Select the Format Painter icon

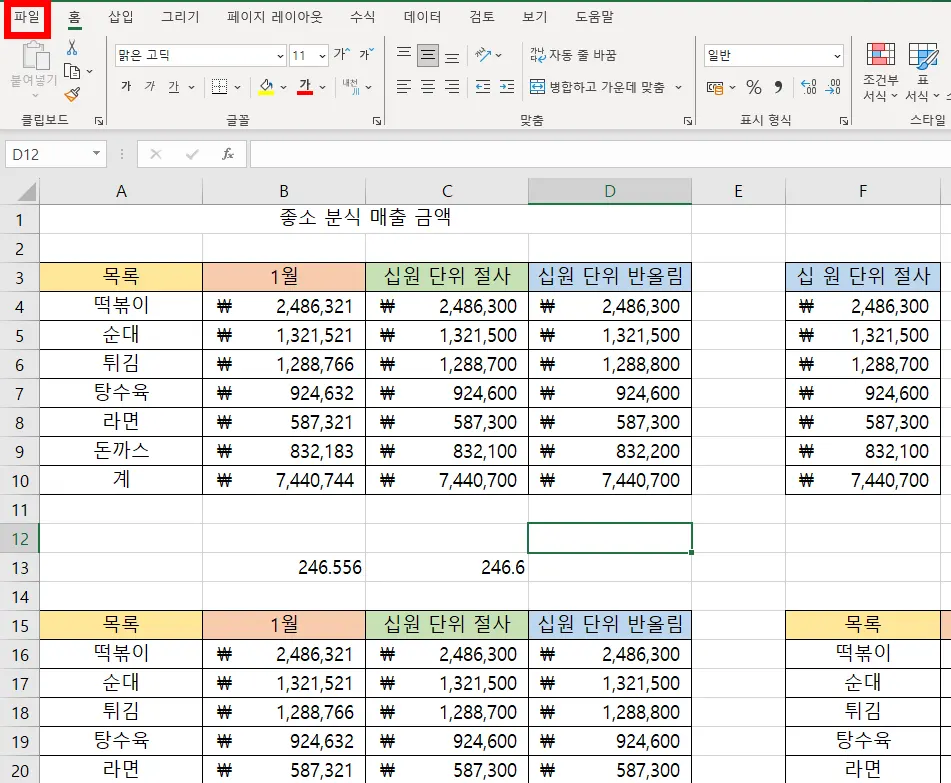click(74, 93)
